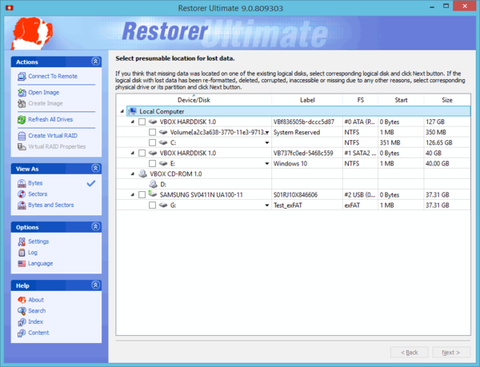Click the Label column header
The height and width of the screenshot is (367, 480).
307,100
